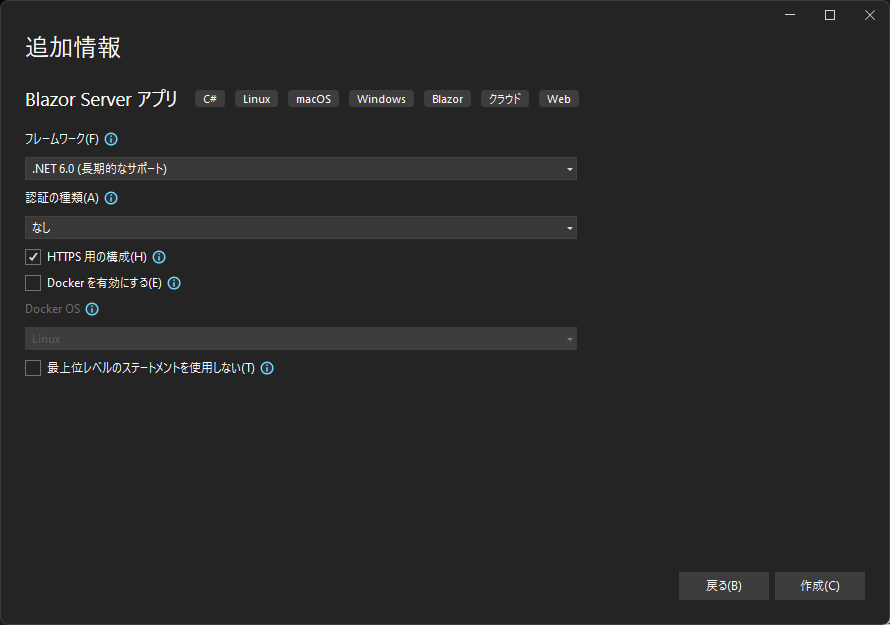Click the Windows tag
The height and width of the screenshot is (625, 890).
381,99
